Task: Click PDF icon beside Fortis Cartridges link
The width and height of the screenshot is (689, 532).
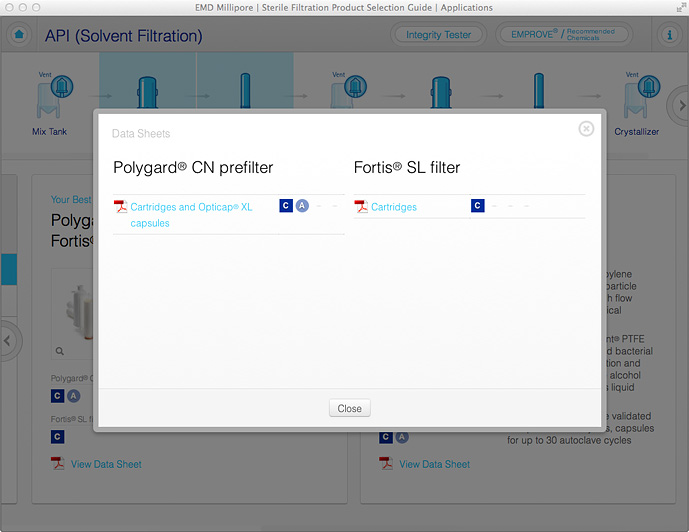Action: click(361, 207)
